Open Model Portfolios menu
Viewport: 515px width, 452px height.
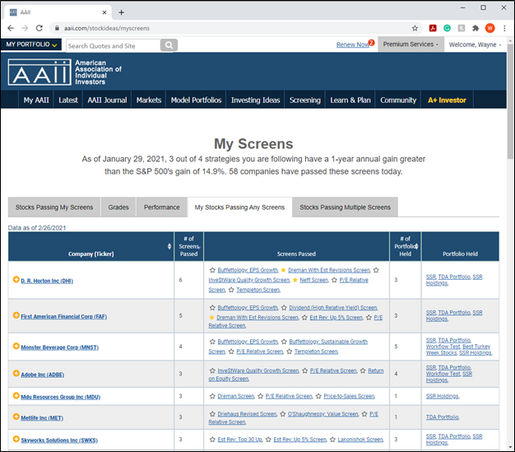[196, 100]
